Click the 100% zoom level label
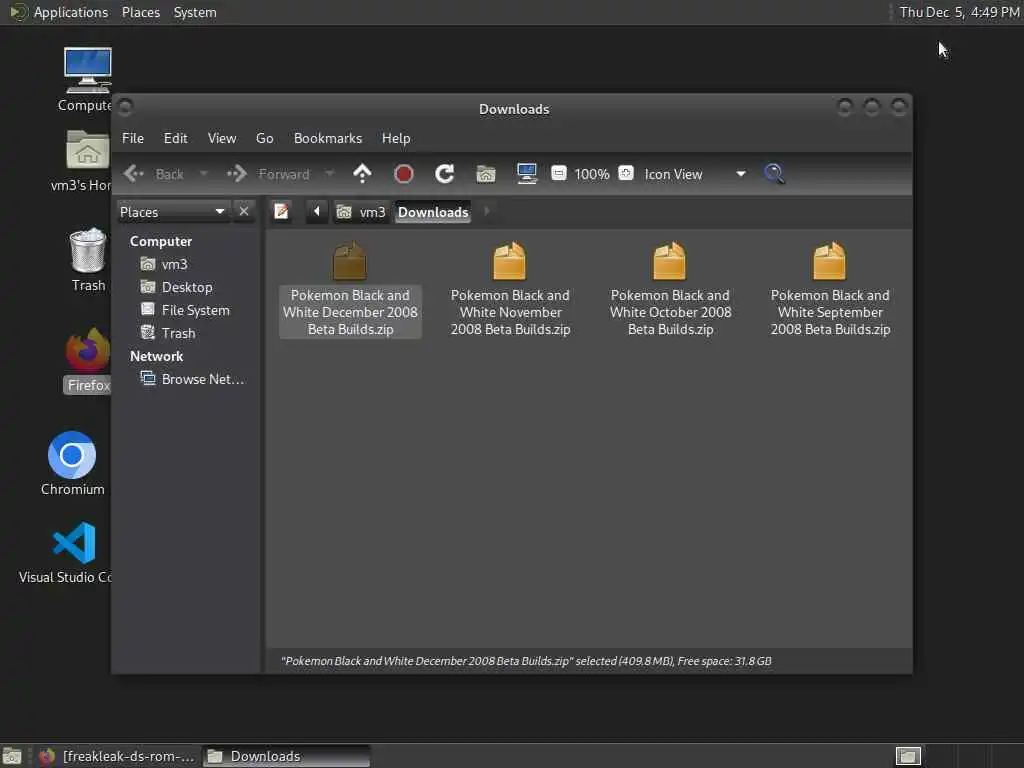Screen dimensions: 1024x768 (592, 174)
